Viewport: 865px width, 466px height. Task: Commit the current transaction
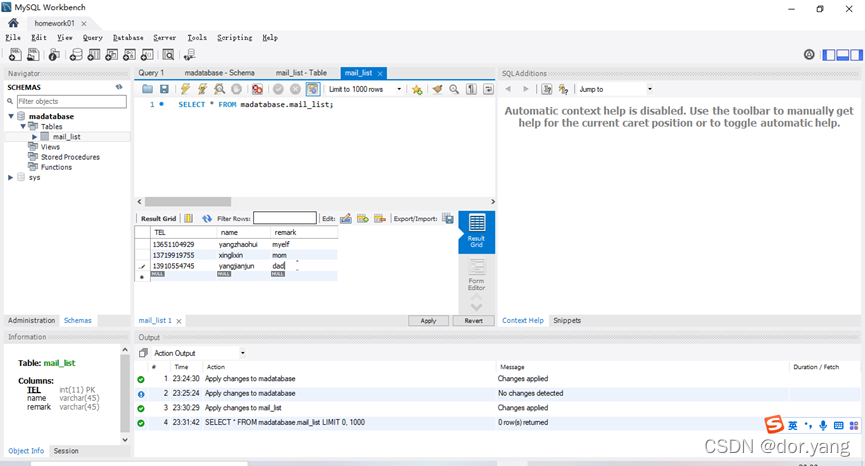point(278,89)
